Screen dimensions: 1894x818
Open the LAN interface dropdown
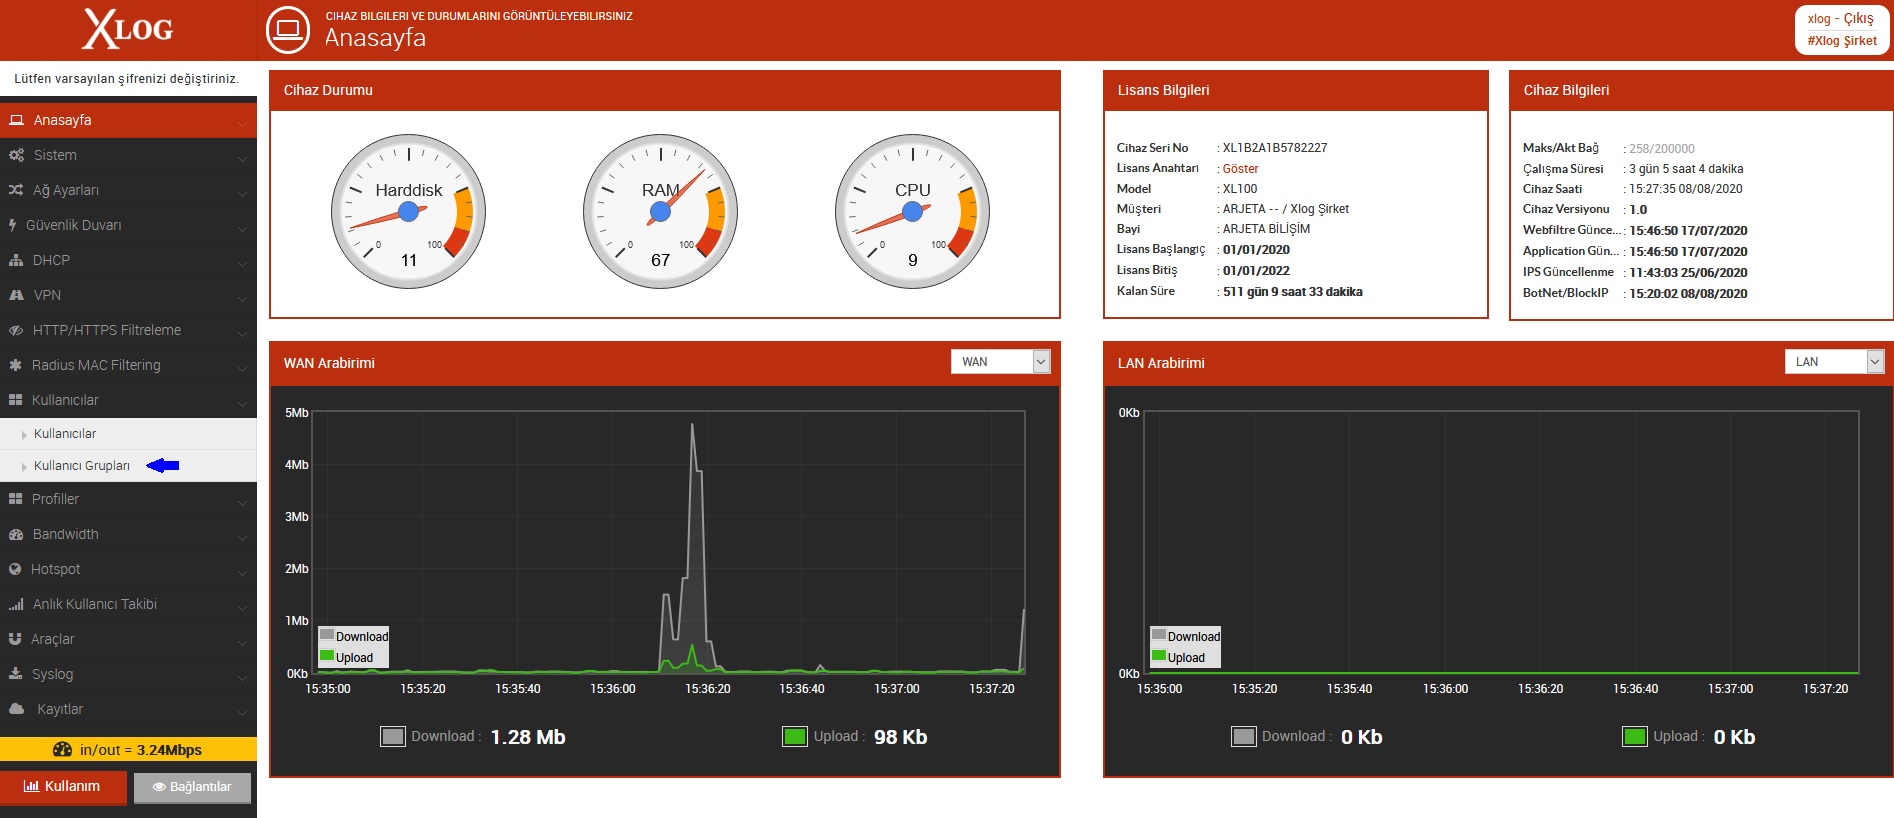pyautogui.click(x=1834, y=362)
